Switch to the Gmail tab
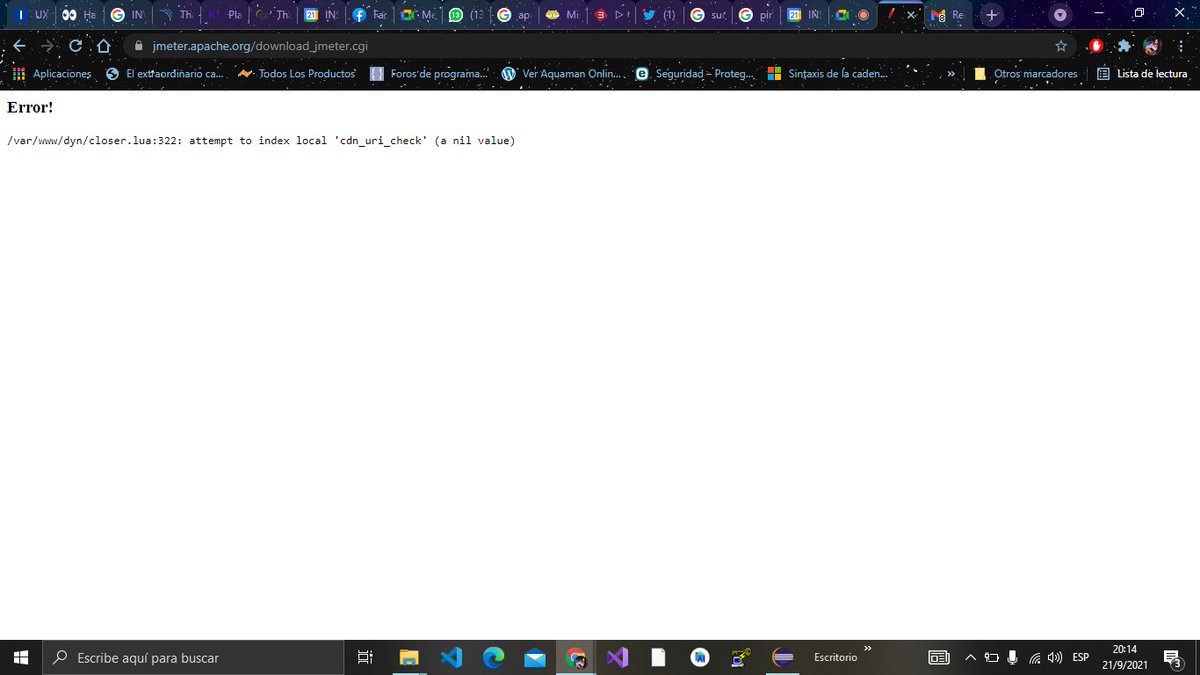This screenshot has height=675, width=1200. pyautogui.click(x=948, y=15)
